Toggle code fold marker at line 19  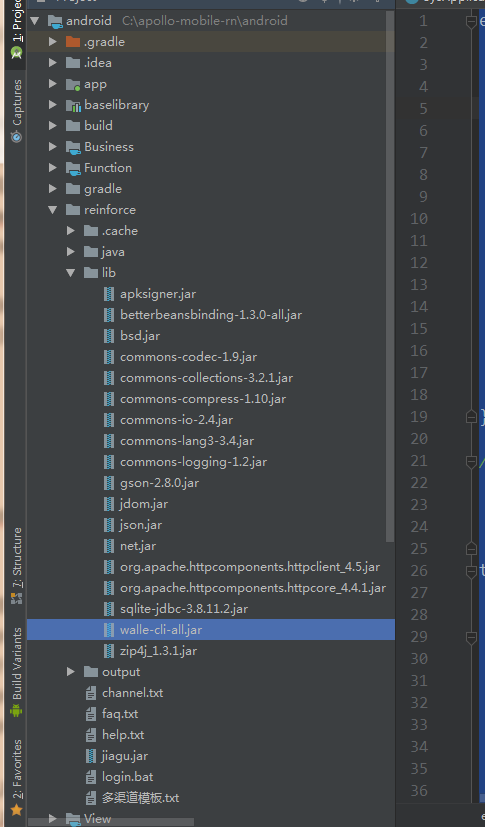pyautogui.click(x=471, y=417)
